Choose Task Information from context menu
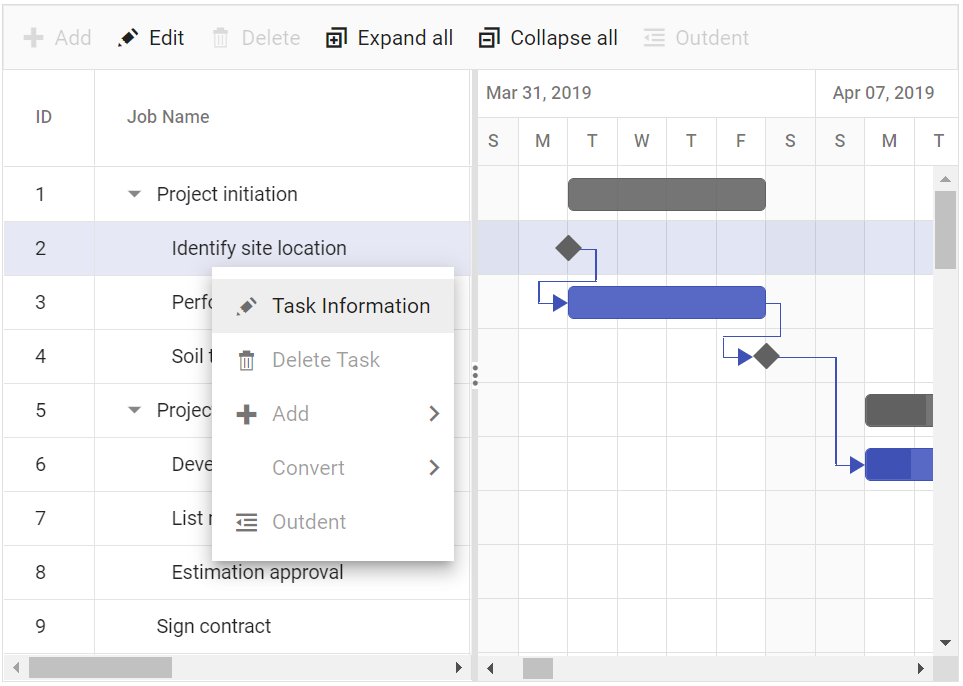Image resolution: width=963 pixels, height=686 pixels. pyautogui.click(x=350, y=306)
